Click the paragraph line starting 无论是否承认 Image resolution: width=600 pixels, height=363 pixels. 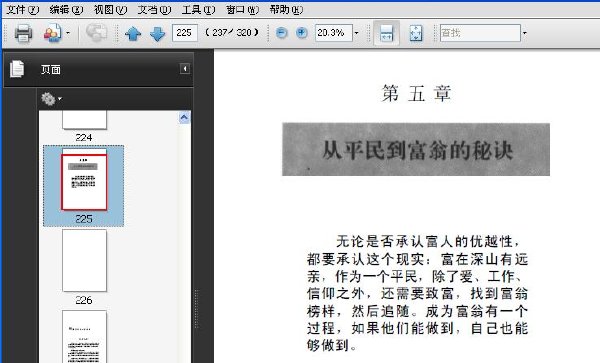[428, 241]
